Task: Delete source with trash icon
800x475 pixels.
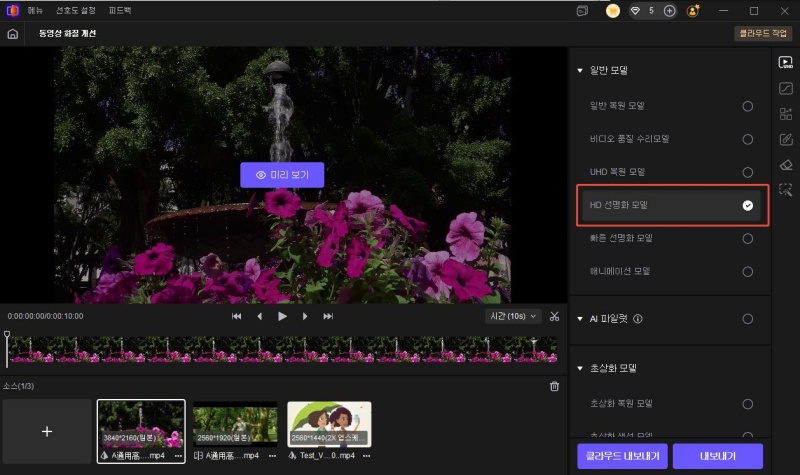Action: pos(555,386)
